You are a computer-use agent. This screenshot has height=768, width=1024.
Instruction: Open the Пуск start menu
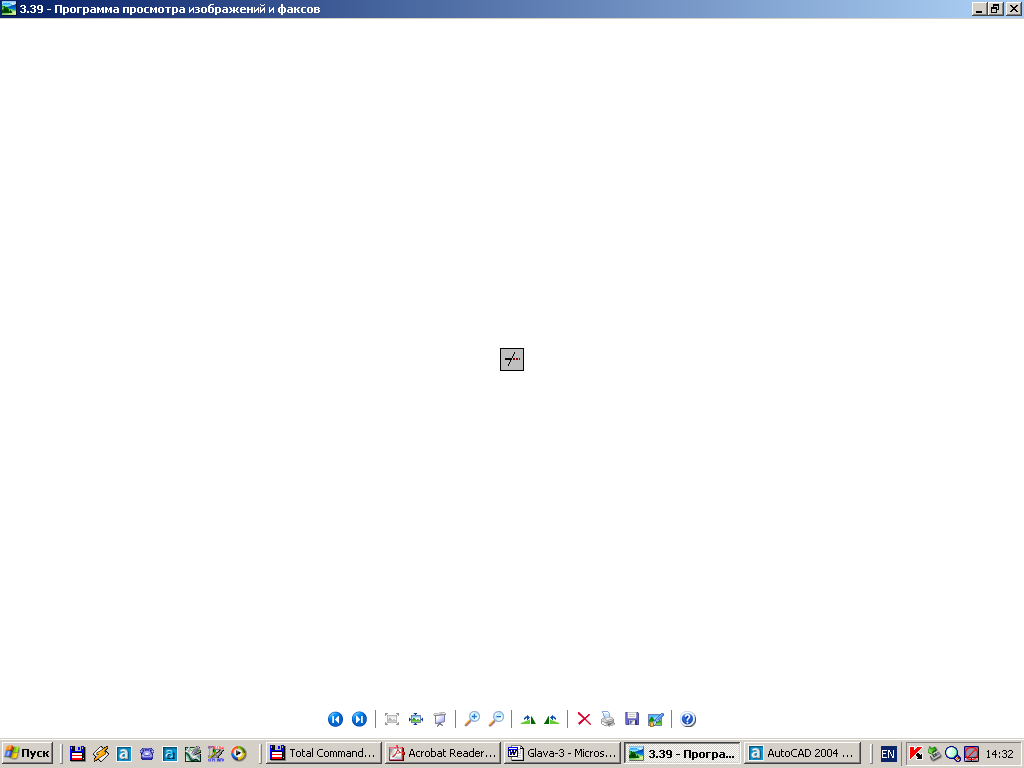click(27, 753)
